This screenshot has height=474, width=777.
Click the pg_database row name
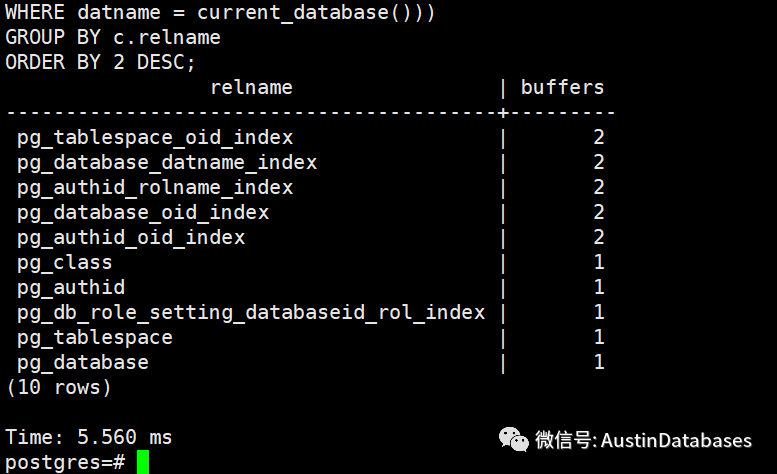83,362
